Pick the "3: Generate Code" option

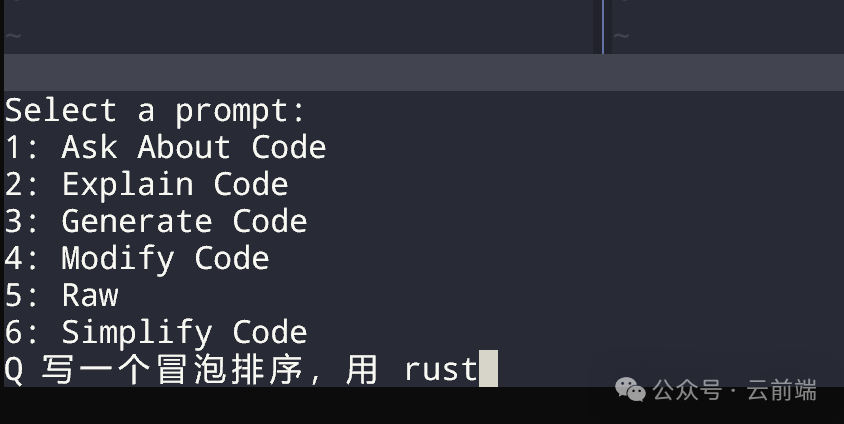[x=156, y=221]
